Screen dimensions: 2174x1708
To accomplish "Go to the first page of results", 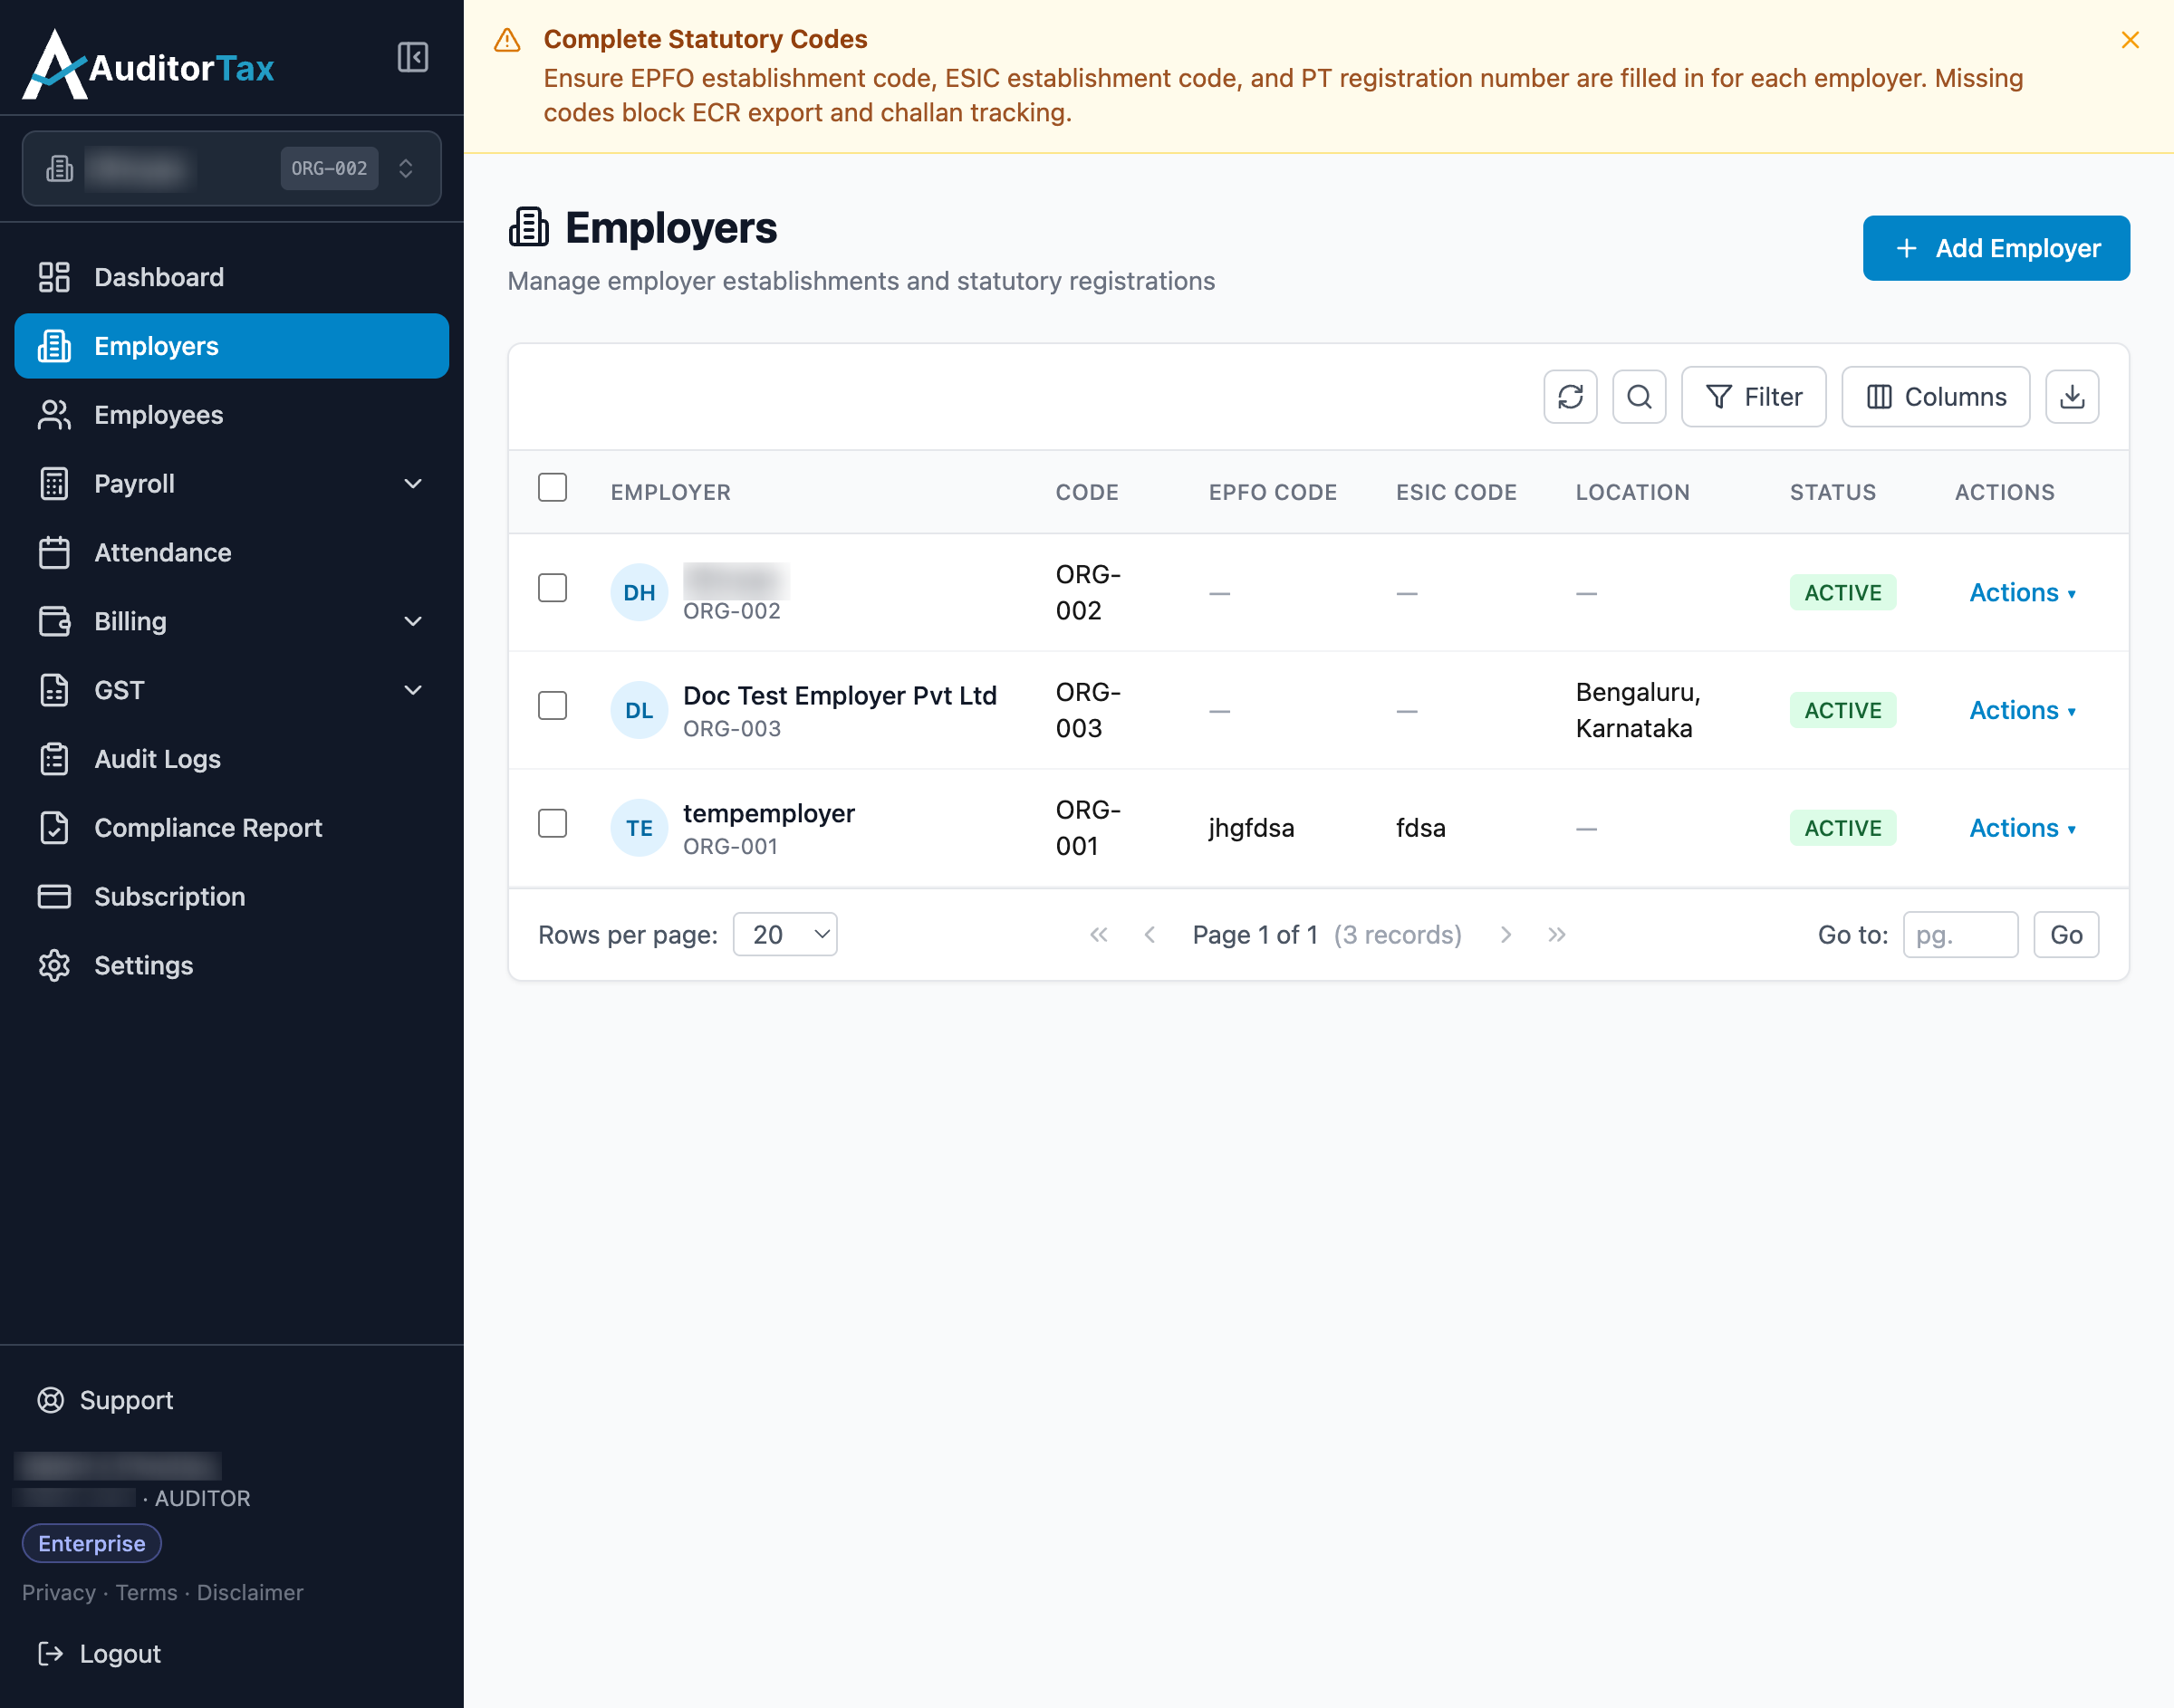I will [x=1099, y=934].
